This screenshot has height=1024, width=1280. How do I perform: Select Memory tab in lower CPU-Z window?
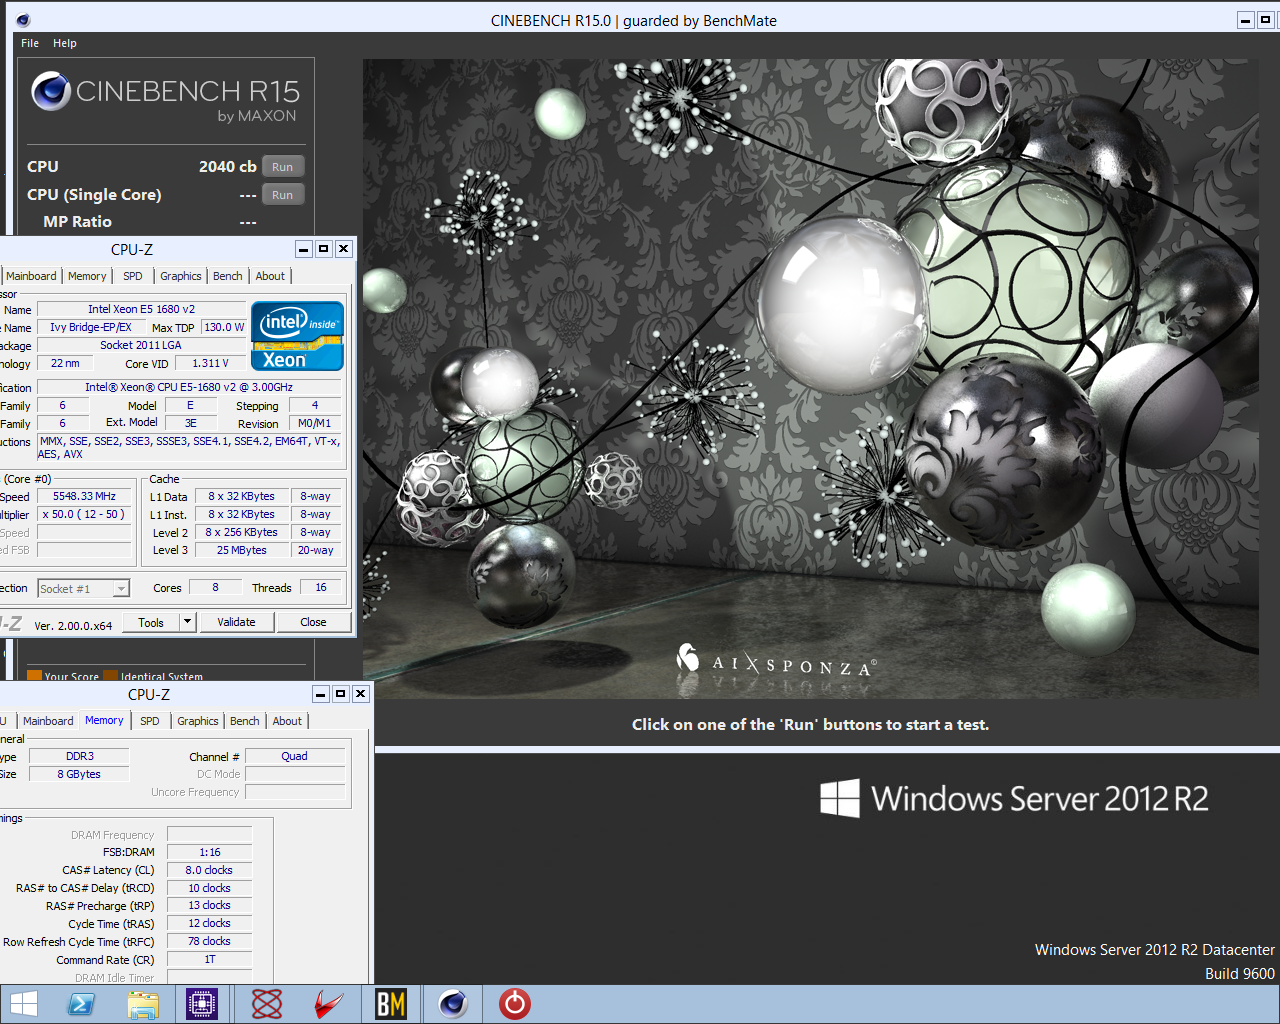tap(104, 720)
